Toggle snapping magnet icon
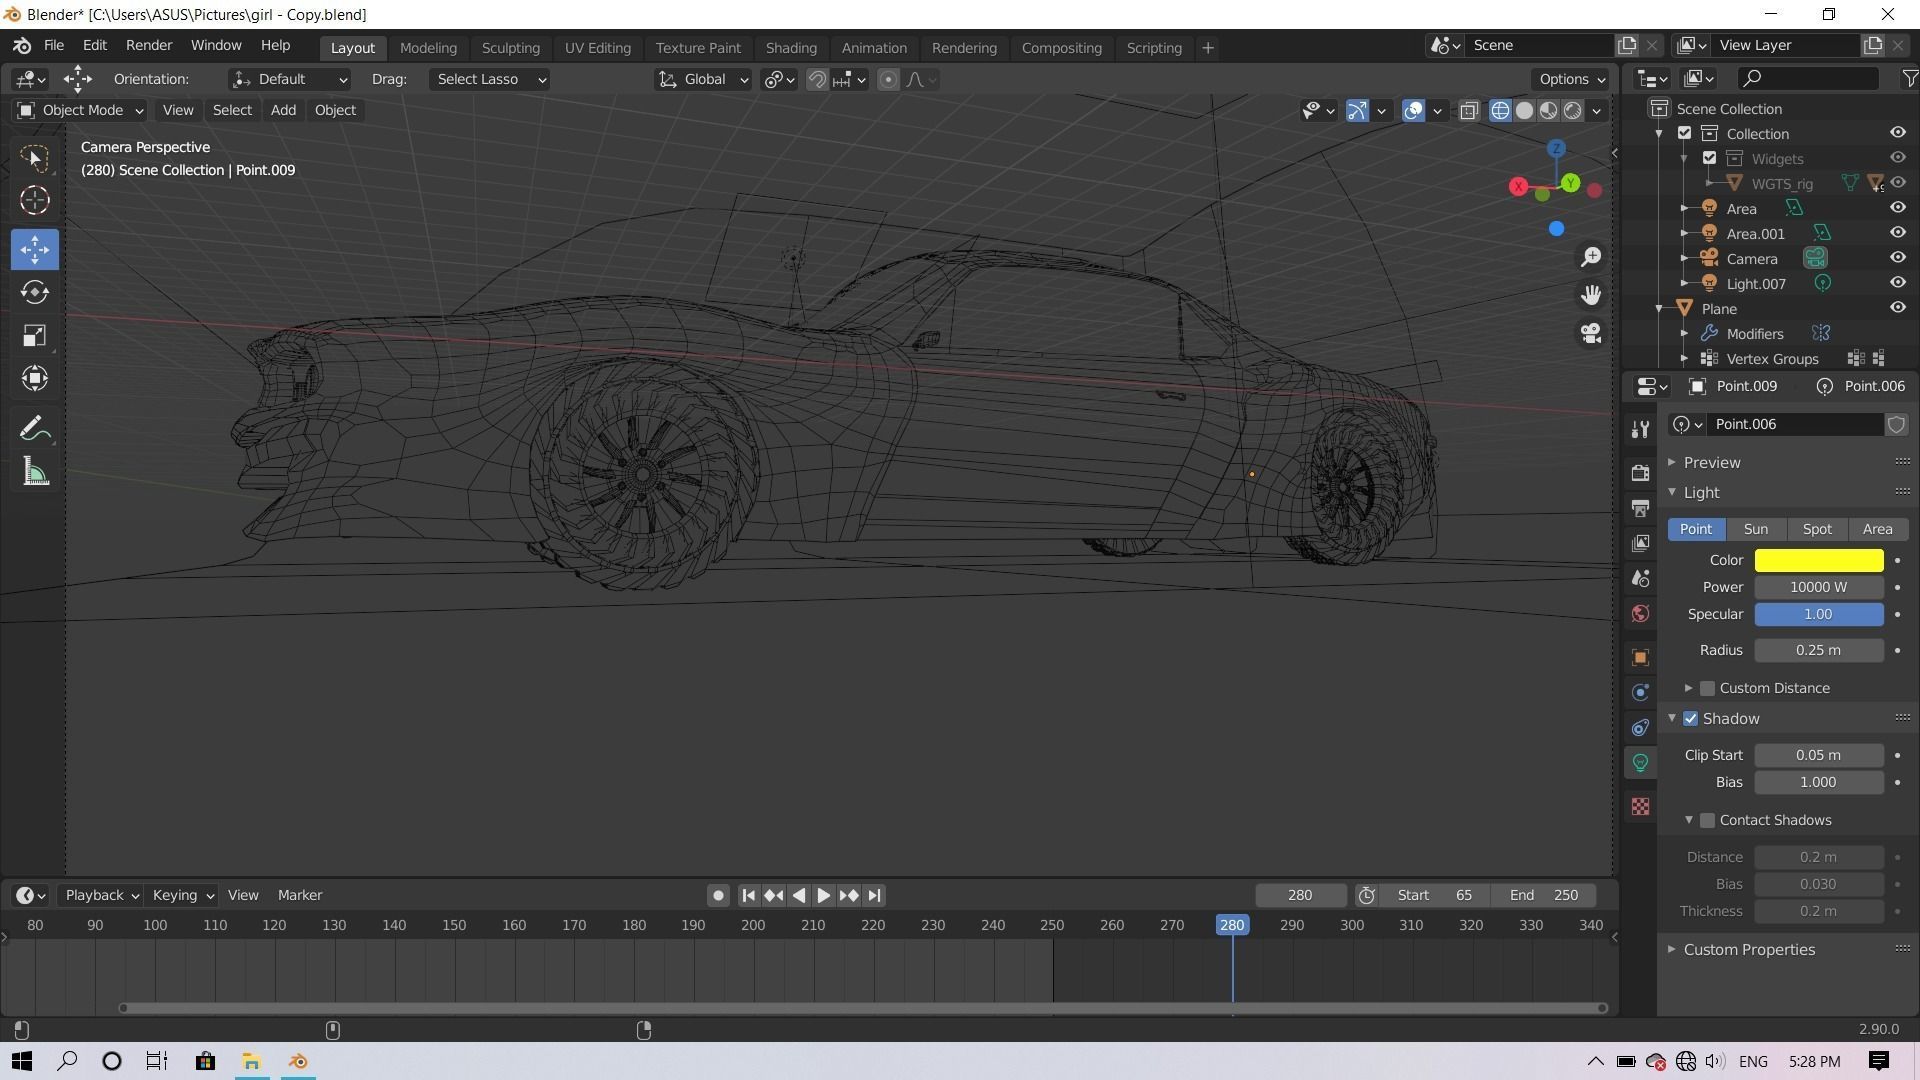Image resolution: width=1920 pixels, height=1080 pixels. point(817,80)
